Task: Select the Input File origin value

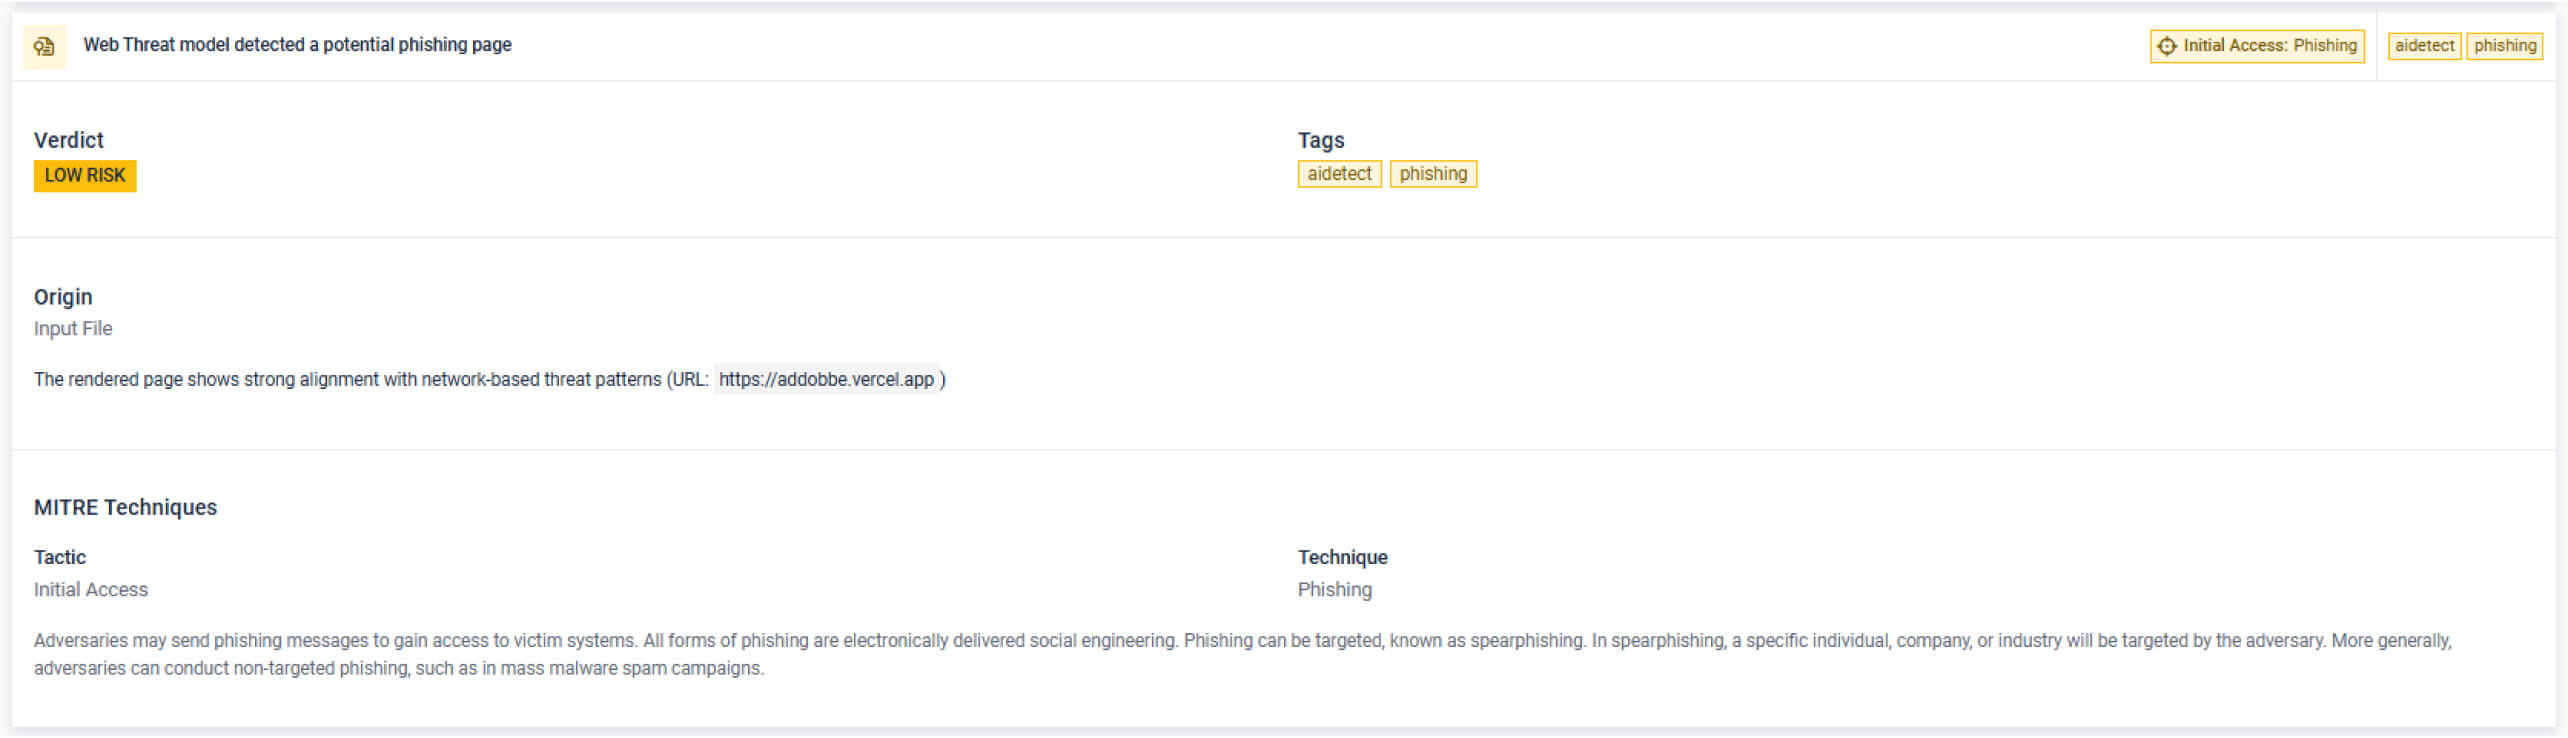Action: click(73, 329)
